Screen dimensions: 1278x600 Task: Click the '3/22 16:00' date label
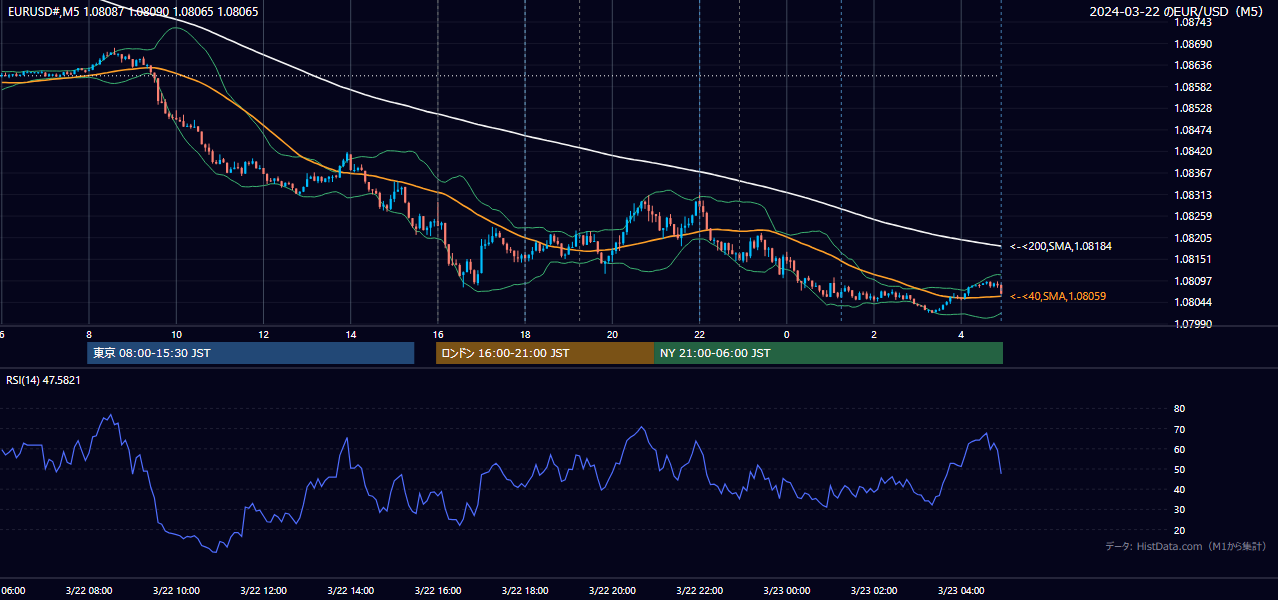pyautogui.click(x=438, y=591)
